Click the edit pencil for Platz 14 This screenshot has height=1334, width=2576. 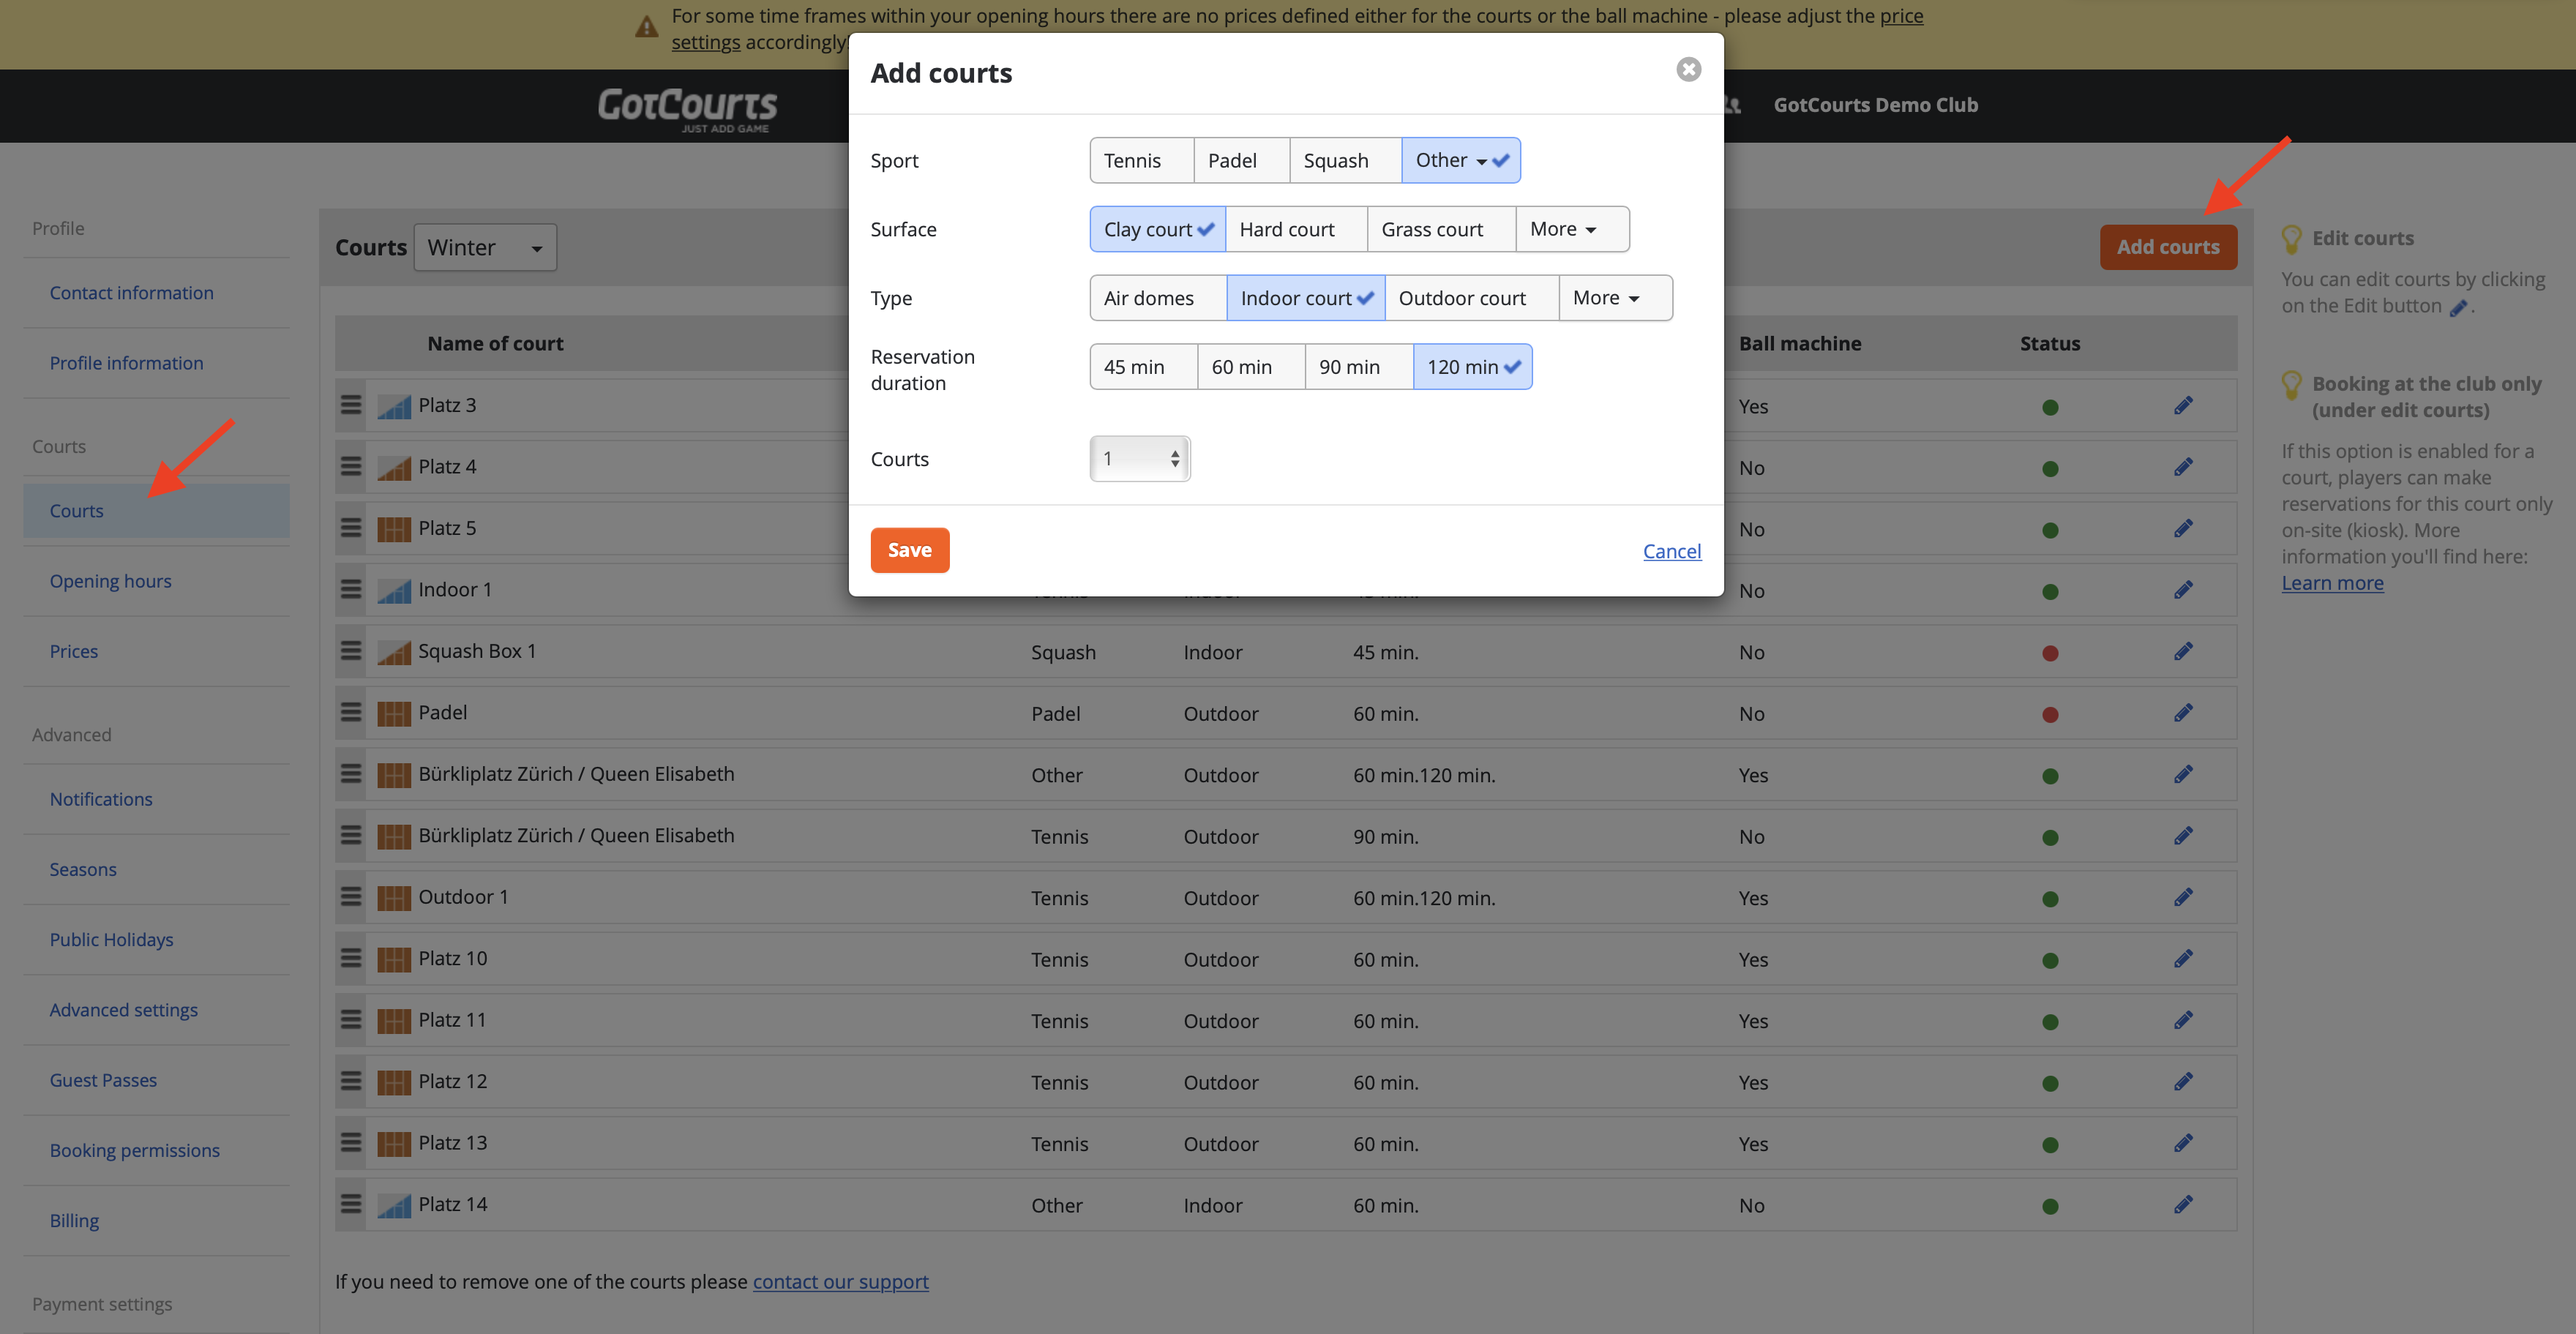(2183, 1204)
